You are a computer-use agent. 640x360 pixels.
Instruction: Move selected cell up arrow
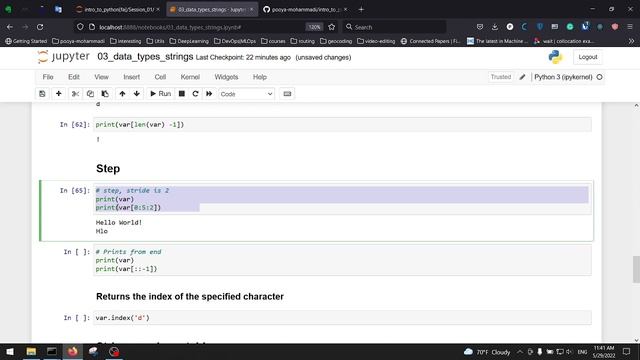pos(122,94)
